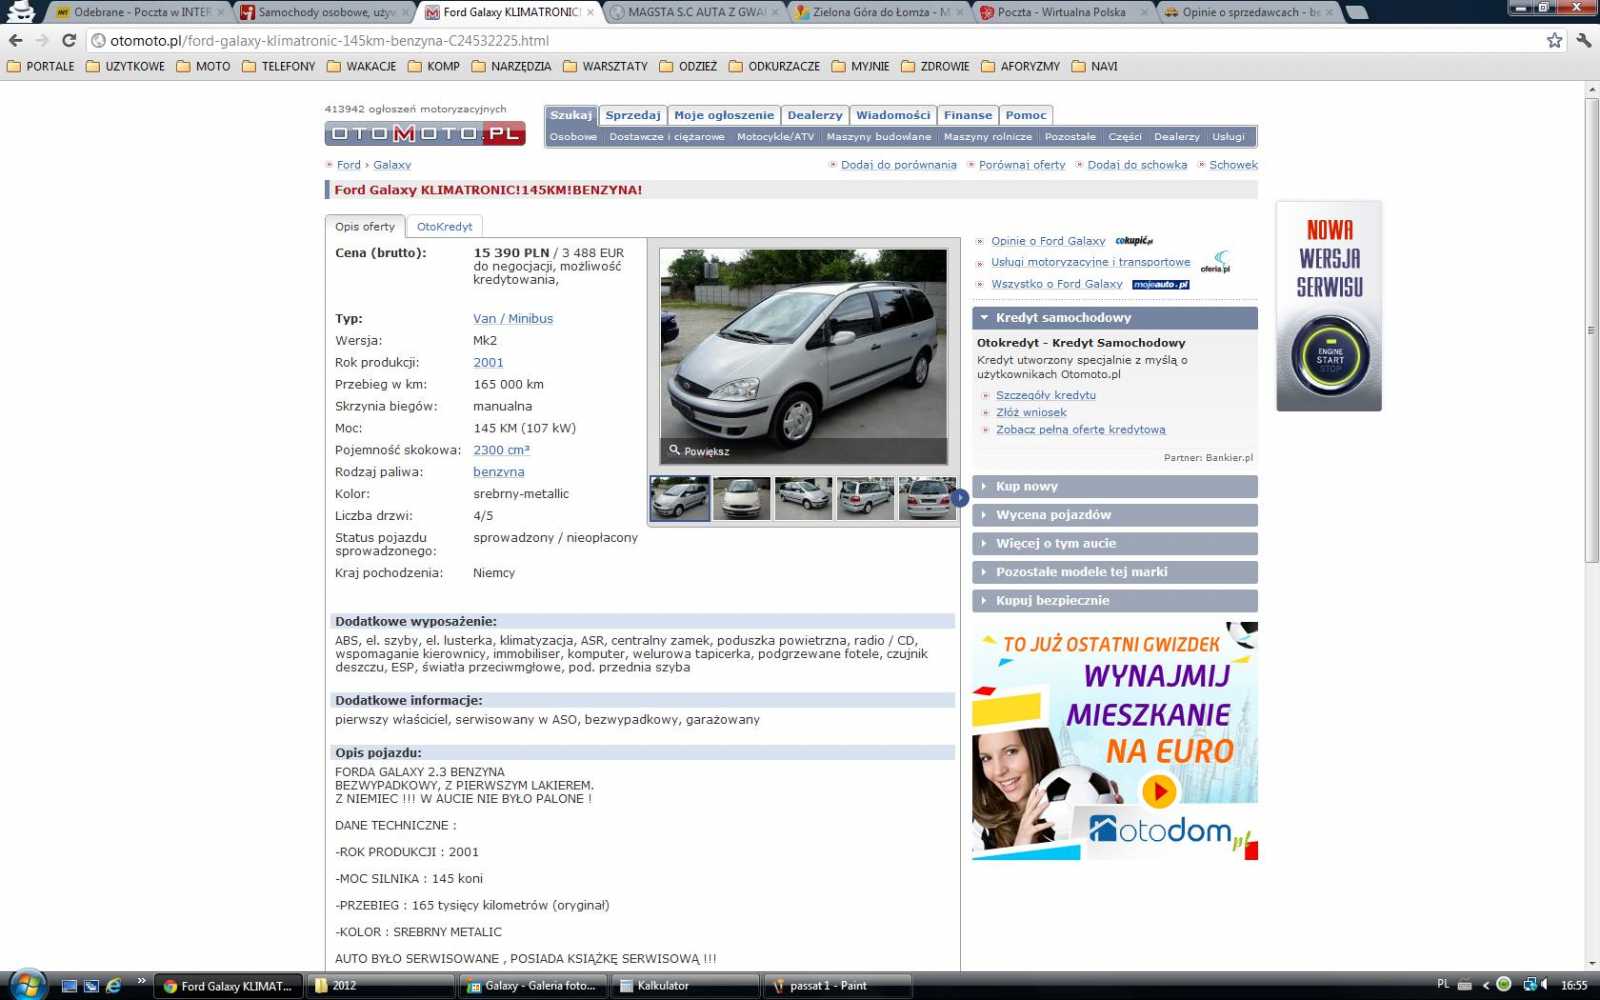Screen dimensions: 1600x1000
Task: Open Moje ogłoszenie menu tab
Action: (x=724, y=115)
